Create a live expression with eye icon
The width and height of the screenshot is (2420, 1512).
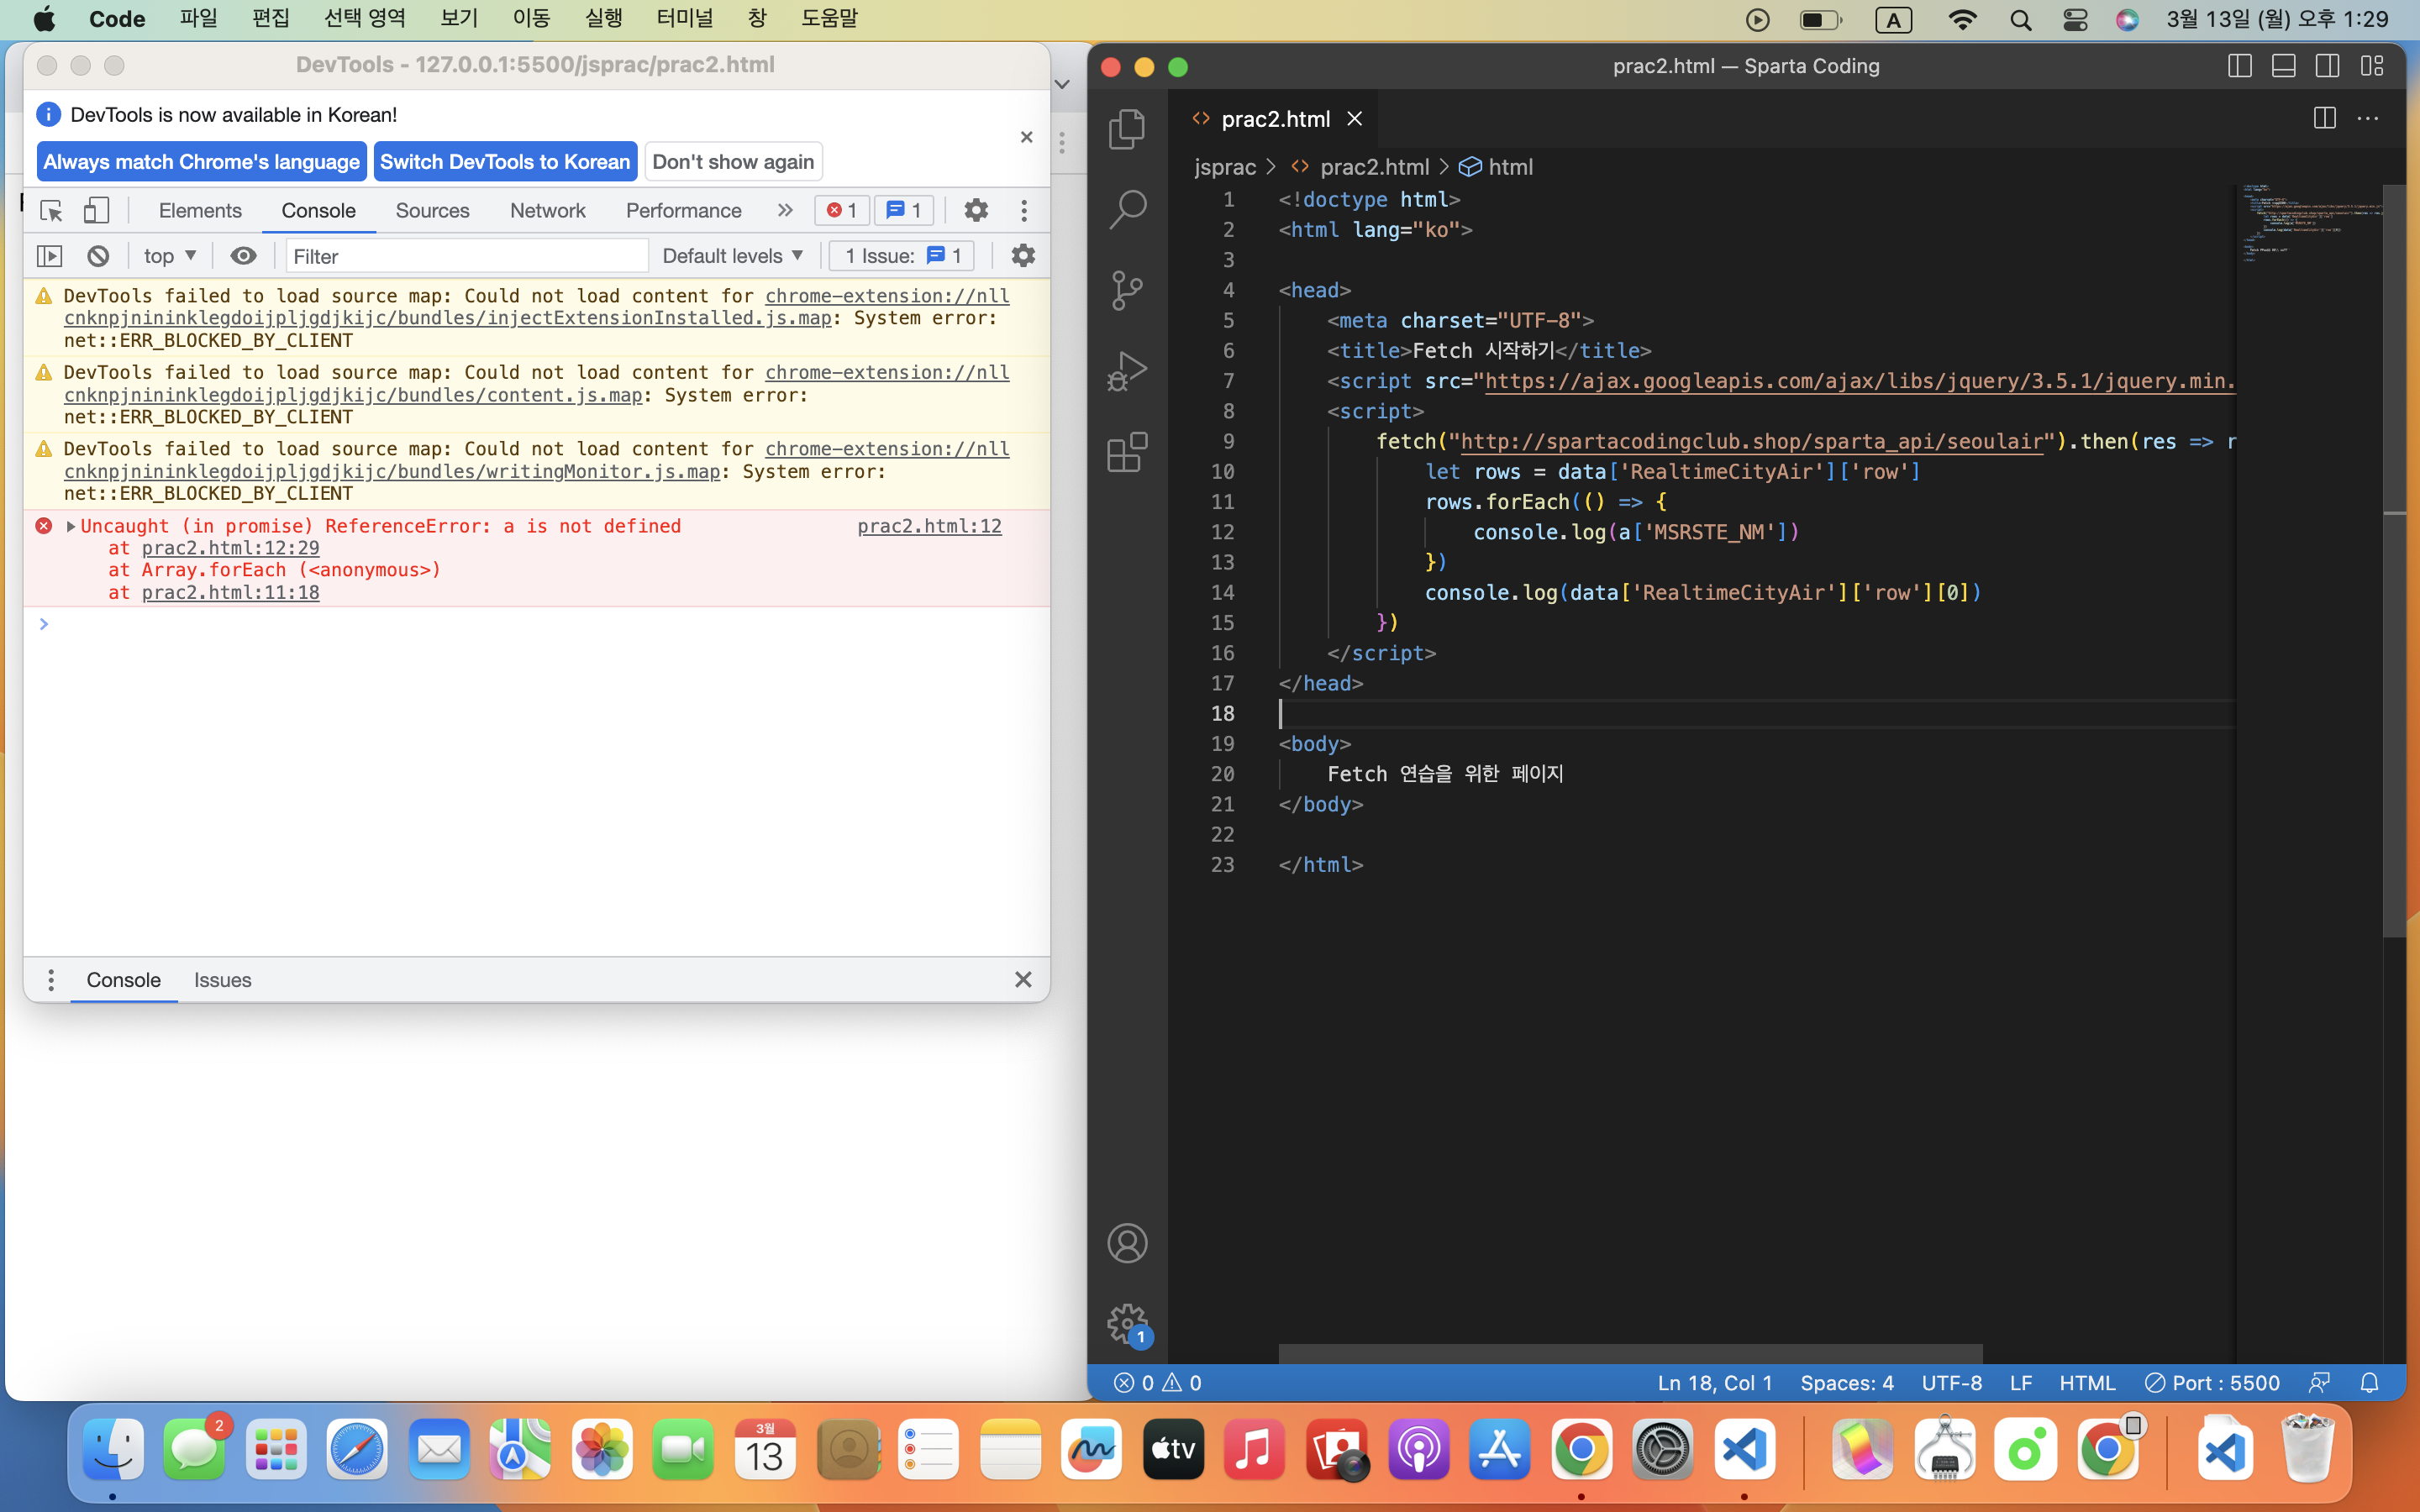(243, 256)
